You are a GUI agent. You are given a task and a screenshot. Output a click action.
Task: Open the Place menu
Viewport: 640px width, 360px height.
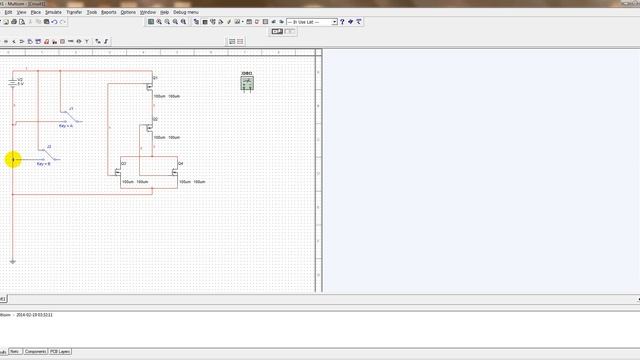coord(36,12)
